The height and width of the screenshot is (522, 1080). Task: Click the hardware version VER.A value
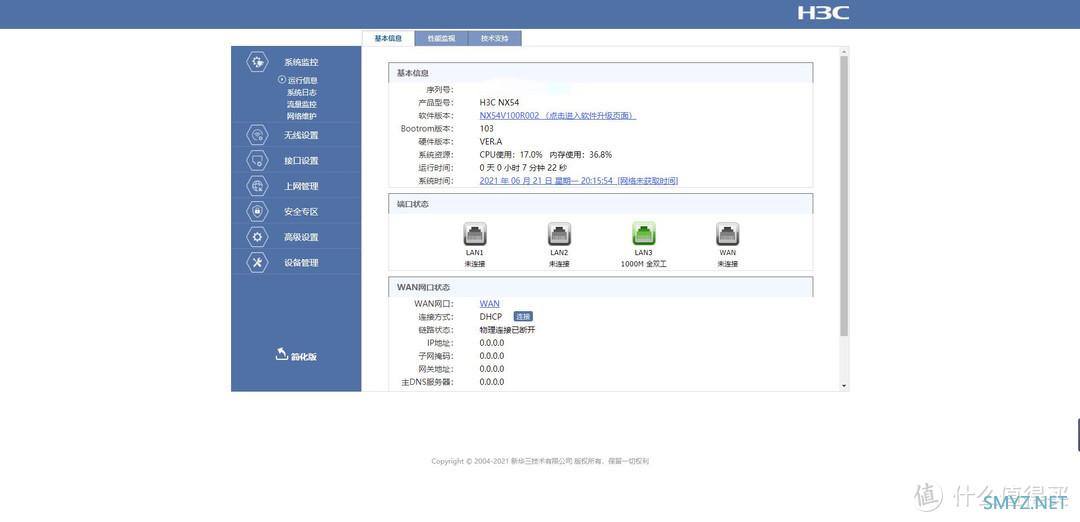point(491,142)
